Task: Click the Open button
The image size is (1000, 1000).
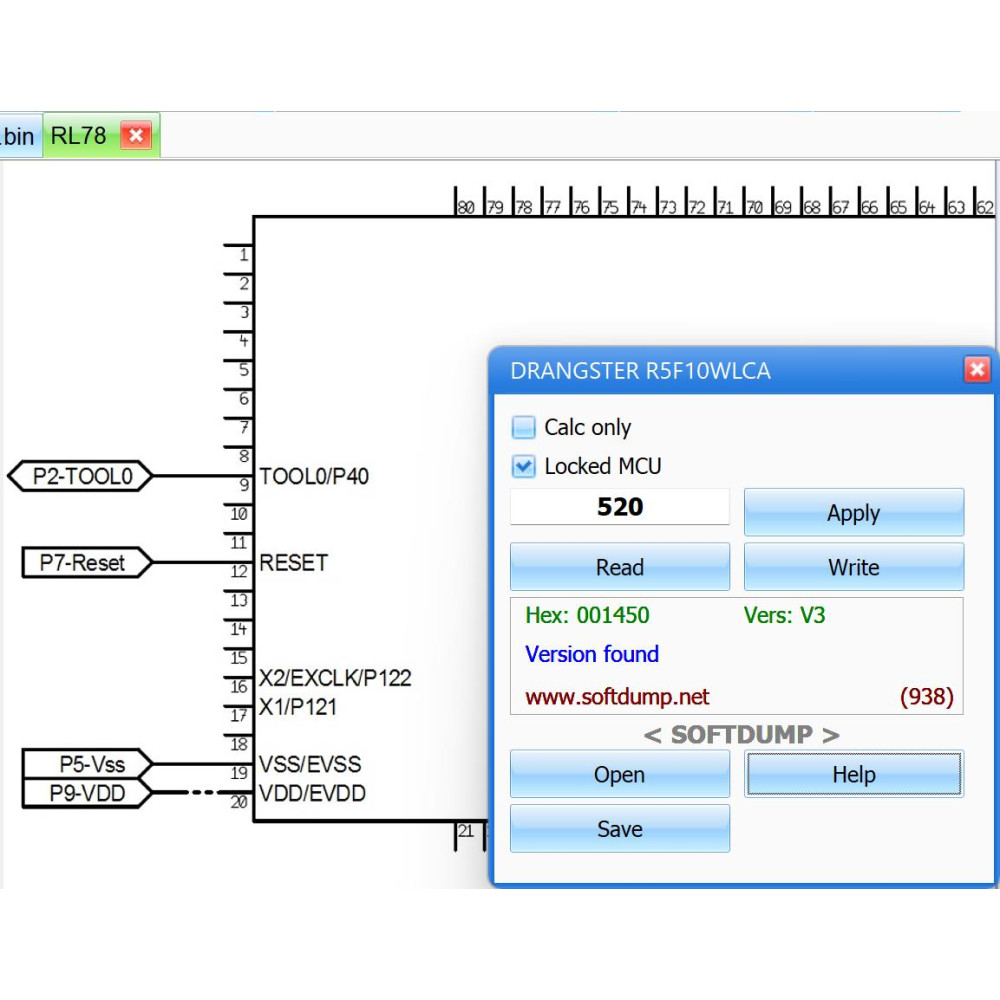Action: [x=619, y=774]
